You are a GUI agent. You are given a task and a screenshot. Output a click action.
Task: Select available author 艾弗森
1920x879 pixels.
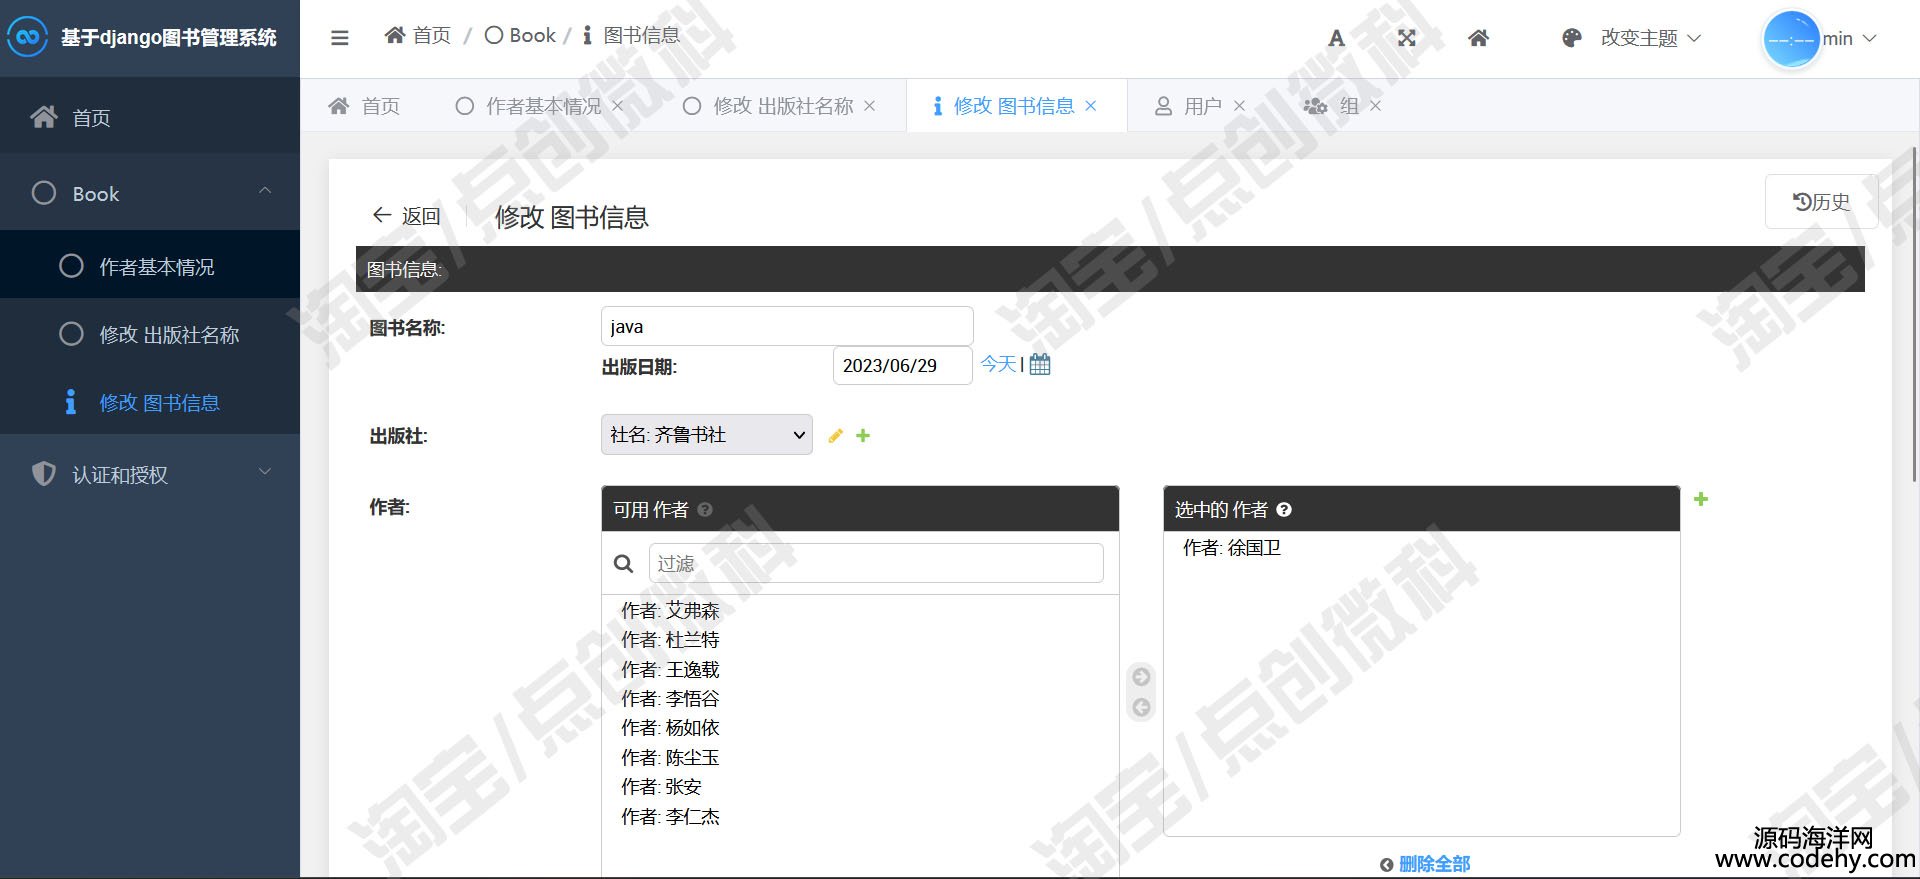(x=670, y=610)
